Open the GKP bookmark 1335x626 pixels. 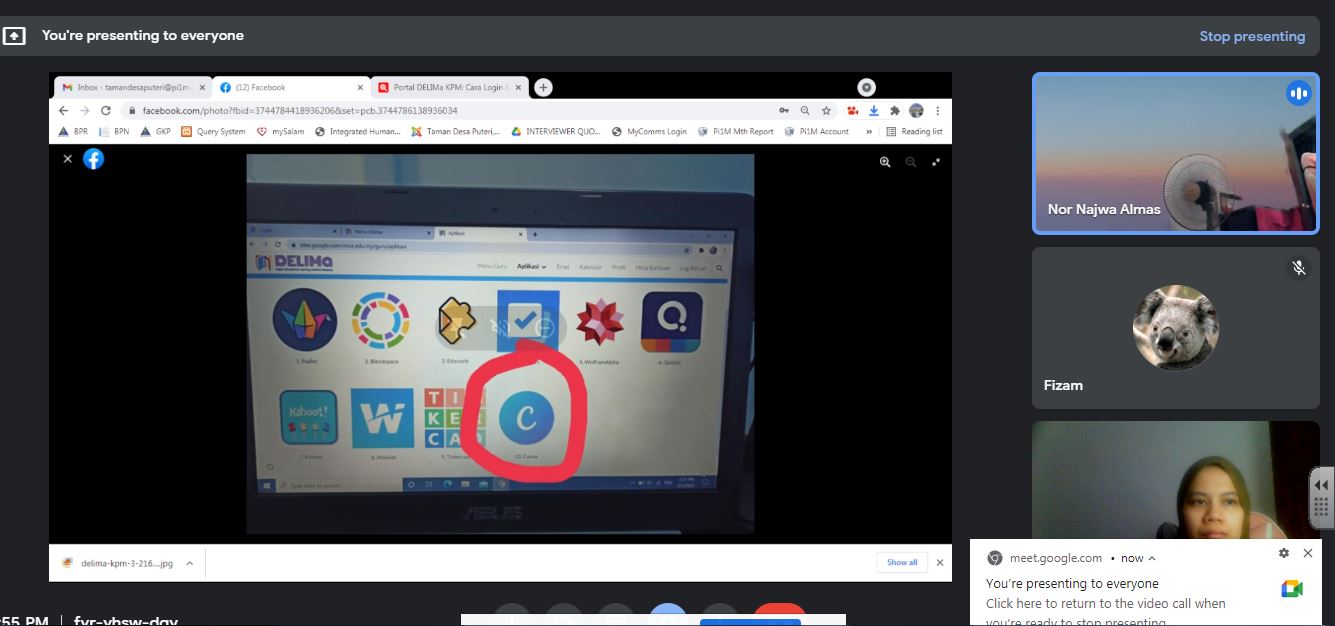pyautogui.click(x=155, y=131)
